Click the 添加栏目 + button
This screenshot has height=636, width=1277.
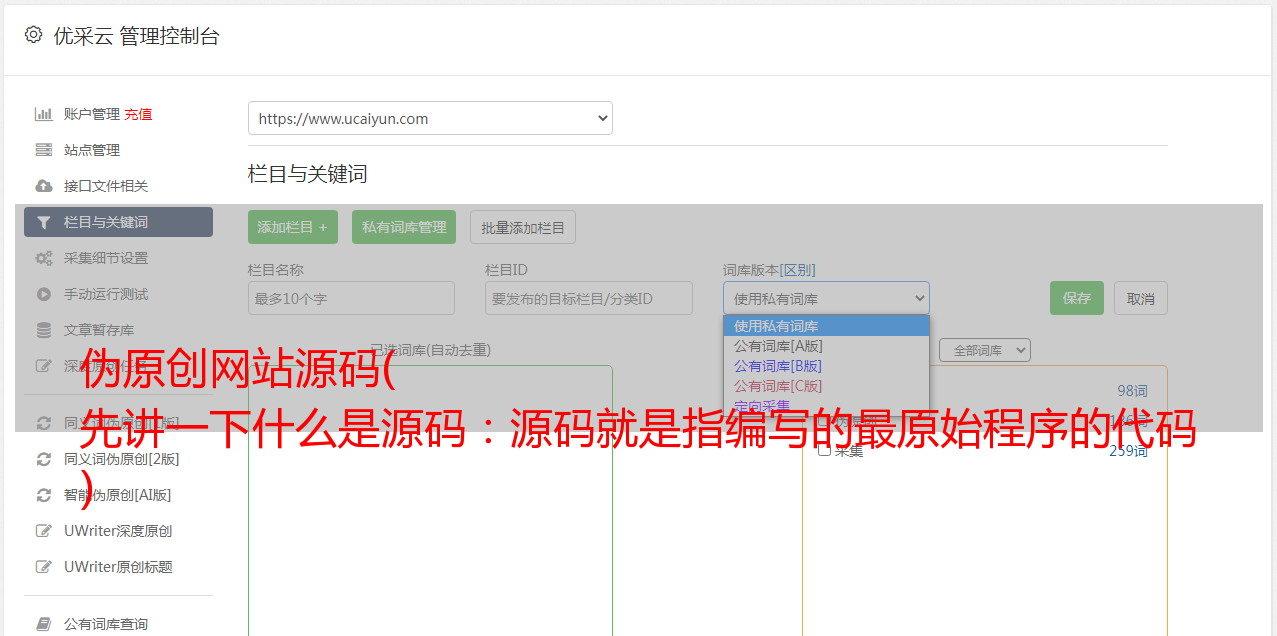(293, 227)
